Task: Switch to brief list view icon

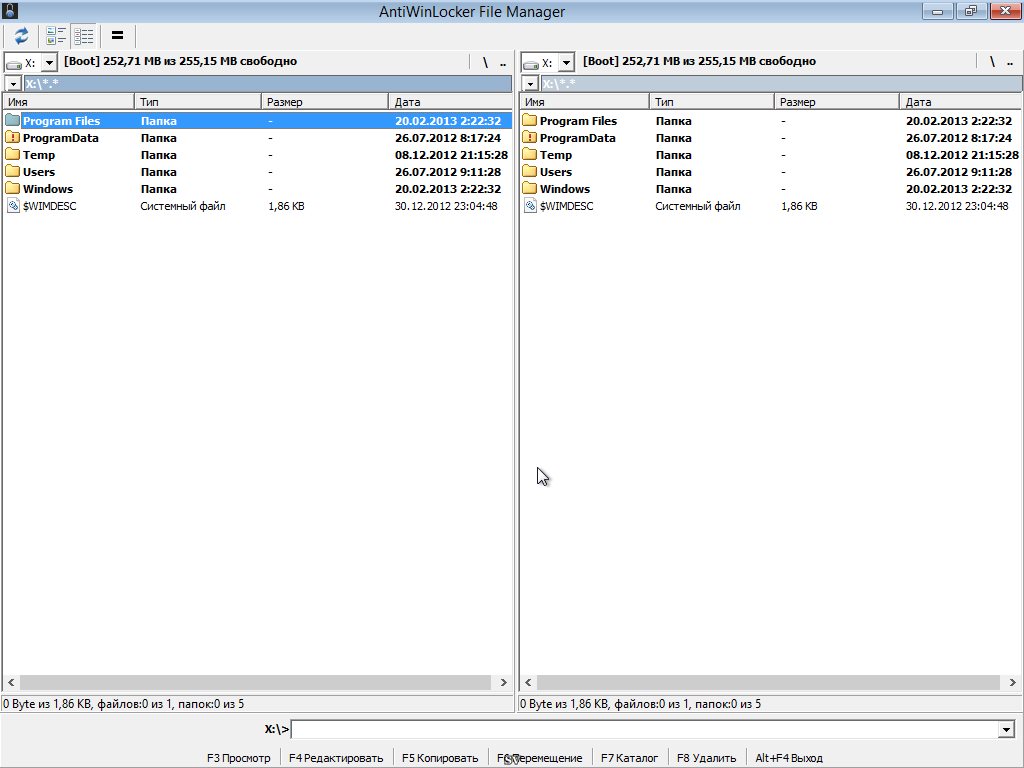Action: click(x=56, y=36)
